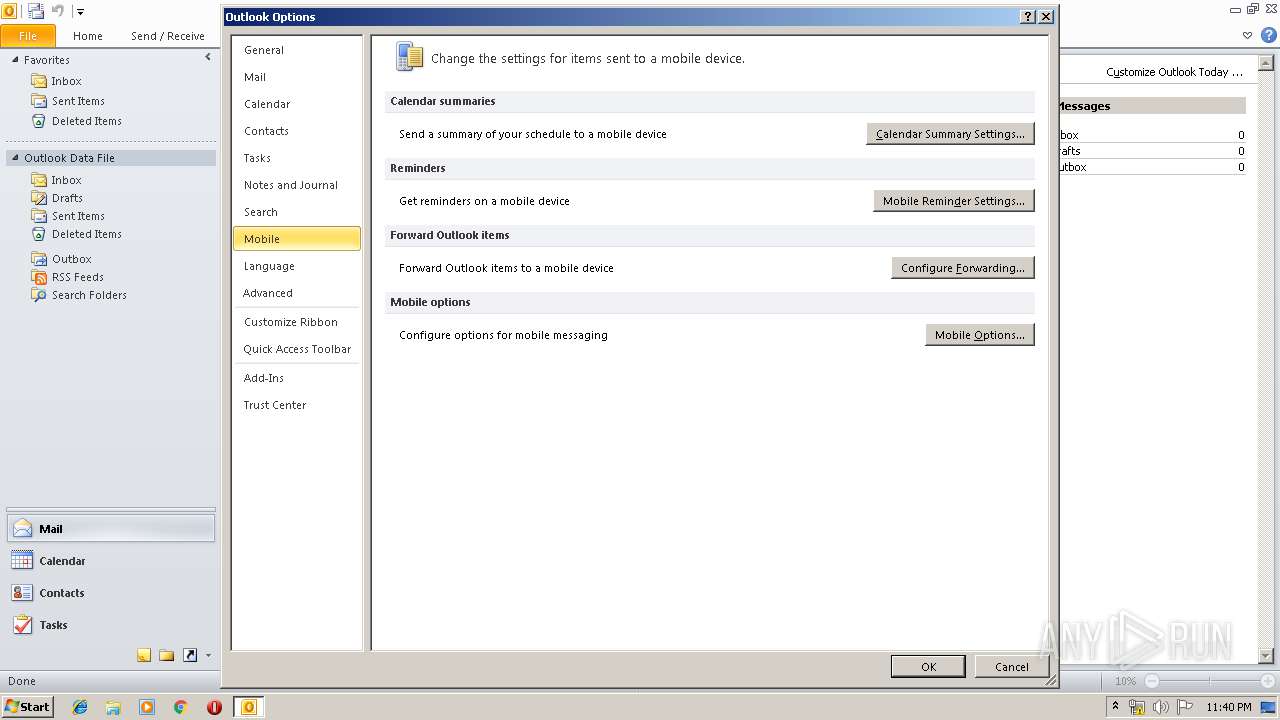This screenshot has height=720, width=1280.
Task: Select Calendar category in Outlook Options
Action: click(296, 104)
